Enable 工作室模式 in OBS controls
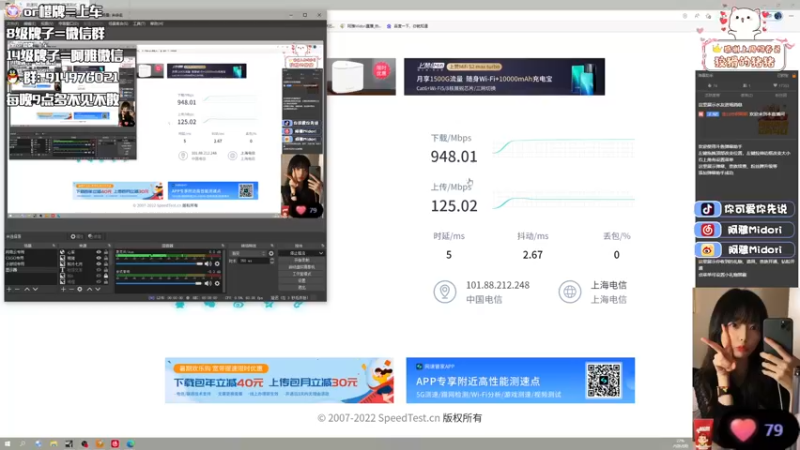Image resolution: width=800 pixels, height=450 pixels. [x=302, y=274]
